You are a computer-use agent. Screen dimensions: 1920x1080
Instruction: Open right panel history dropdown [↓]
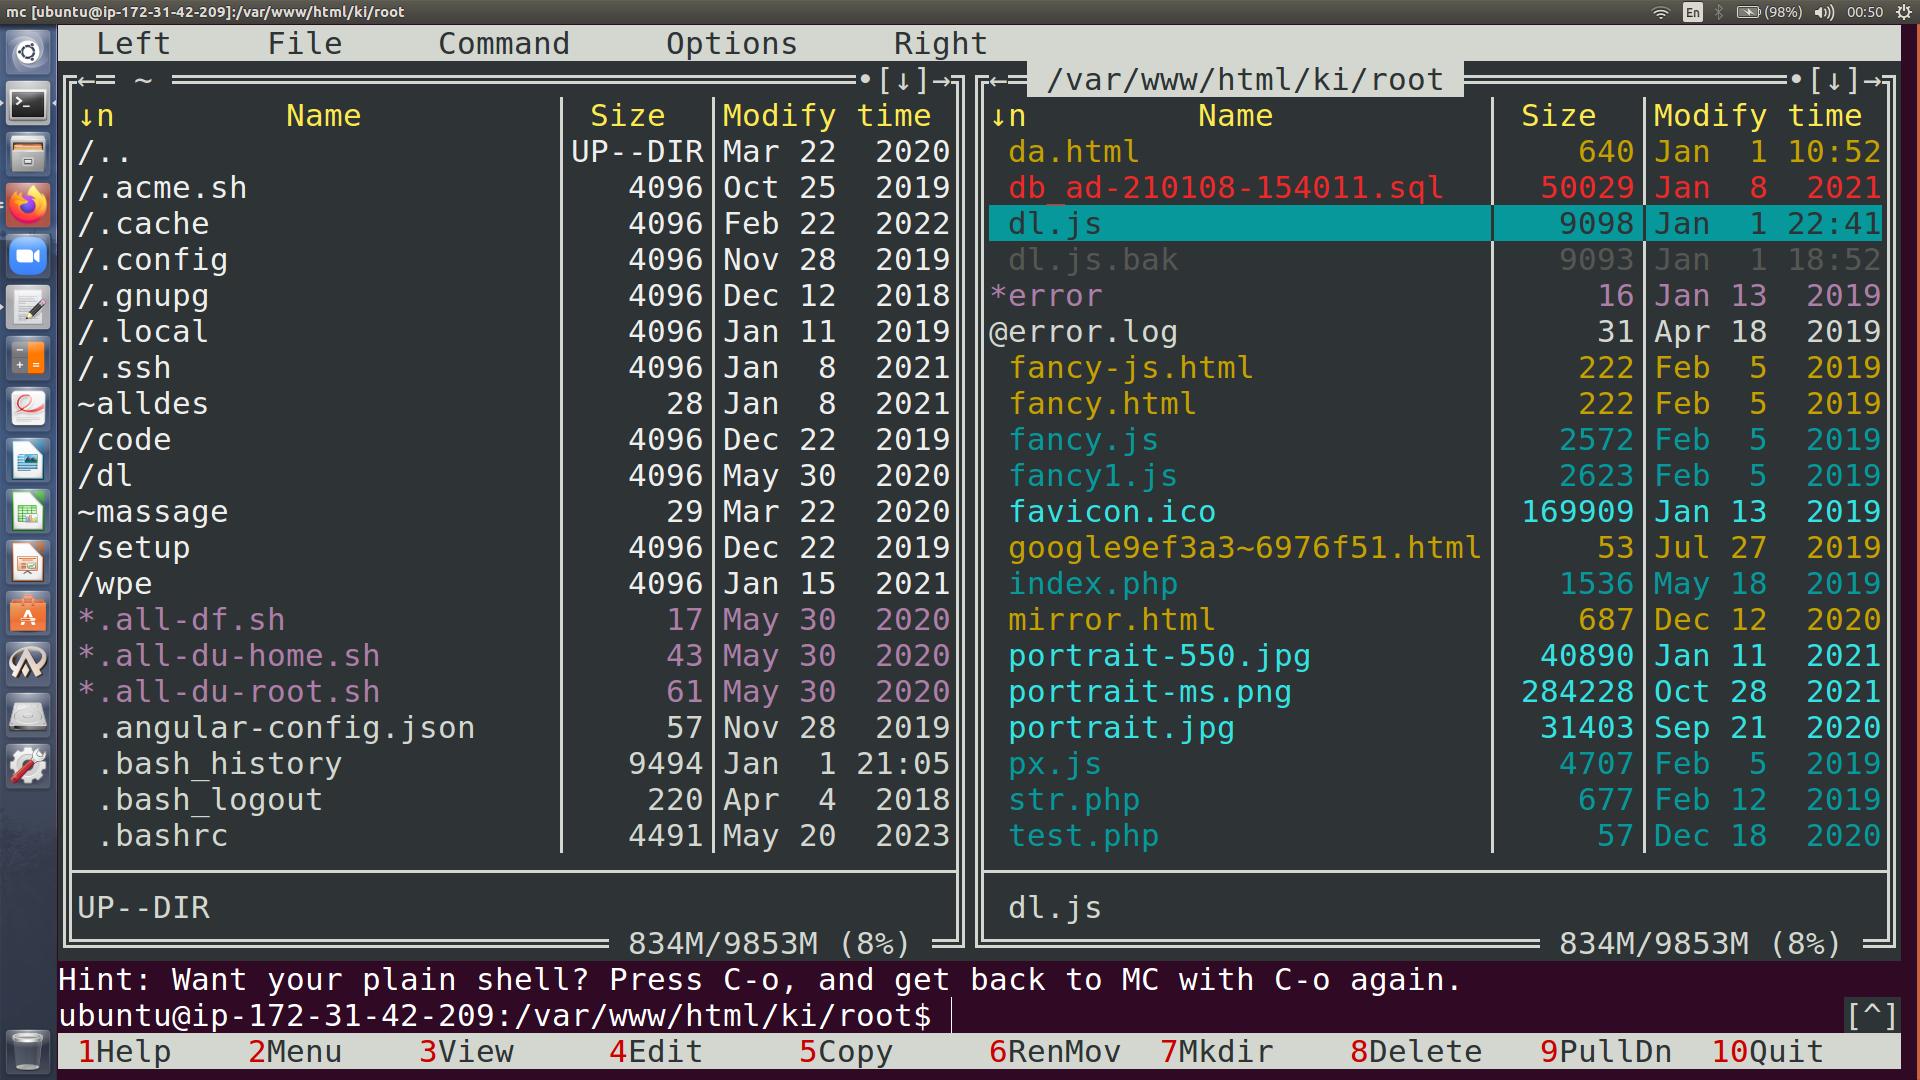tap(1834, 80)
